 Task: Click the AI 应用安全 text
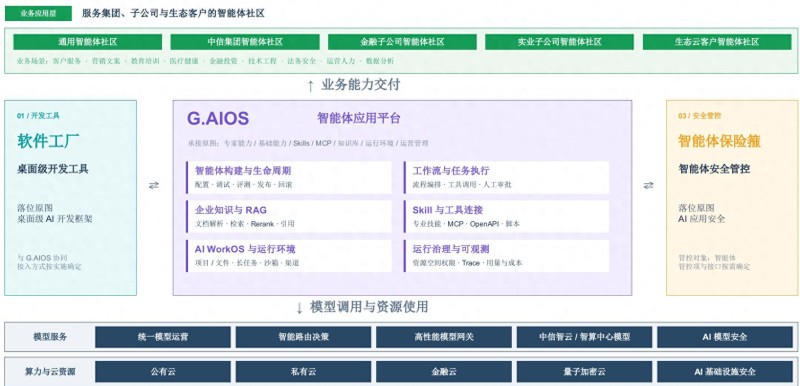(702, 219)
